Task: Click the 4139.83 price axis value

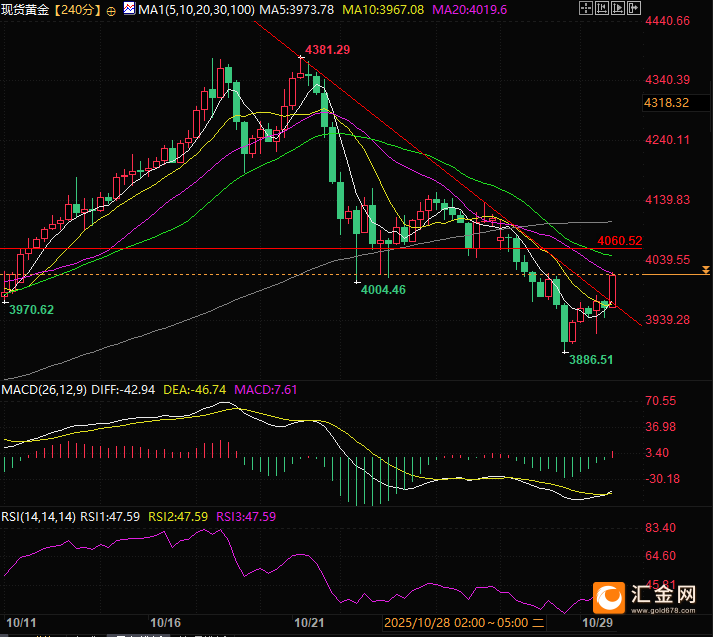Action: (x=668, y=200)
